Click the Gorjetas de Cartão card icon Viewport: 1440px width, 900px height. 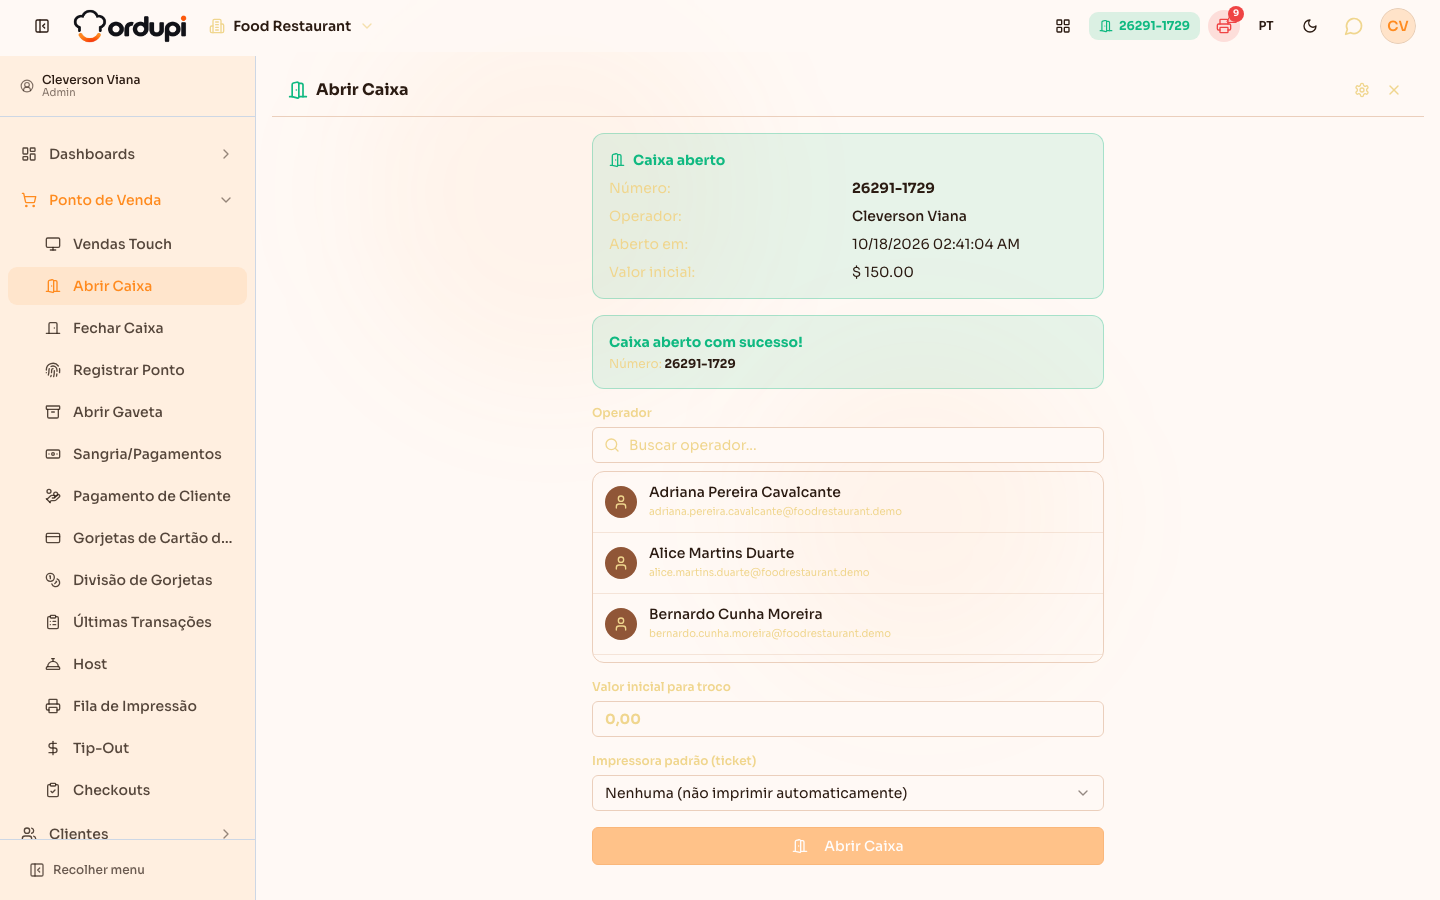pos(53,538)
